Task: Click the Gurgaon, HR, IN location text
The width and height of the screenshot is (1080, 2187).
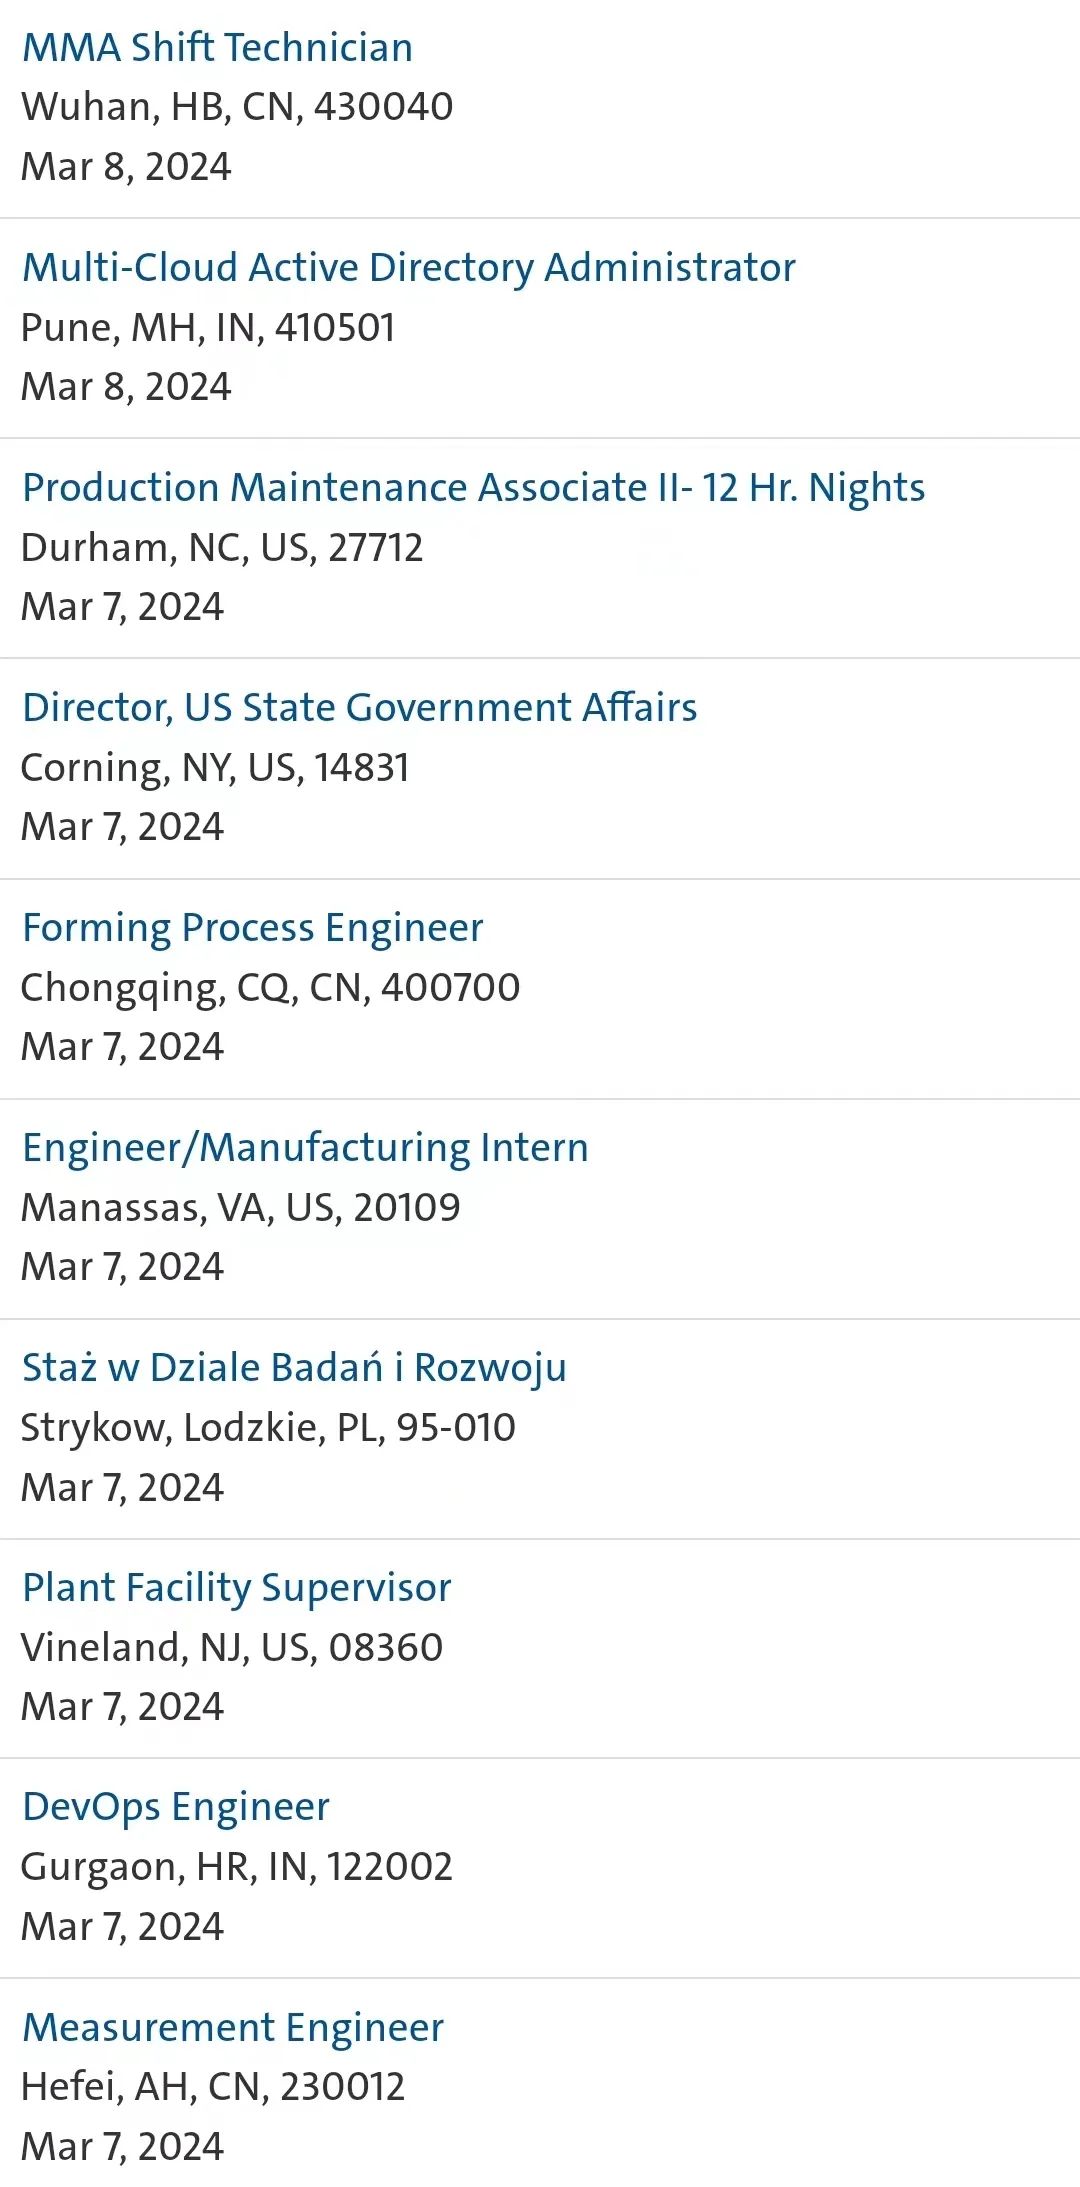Action: [236, 1866]
